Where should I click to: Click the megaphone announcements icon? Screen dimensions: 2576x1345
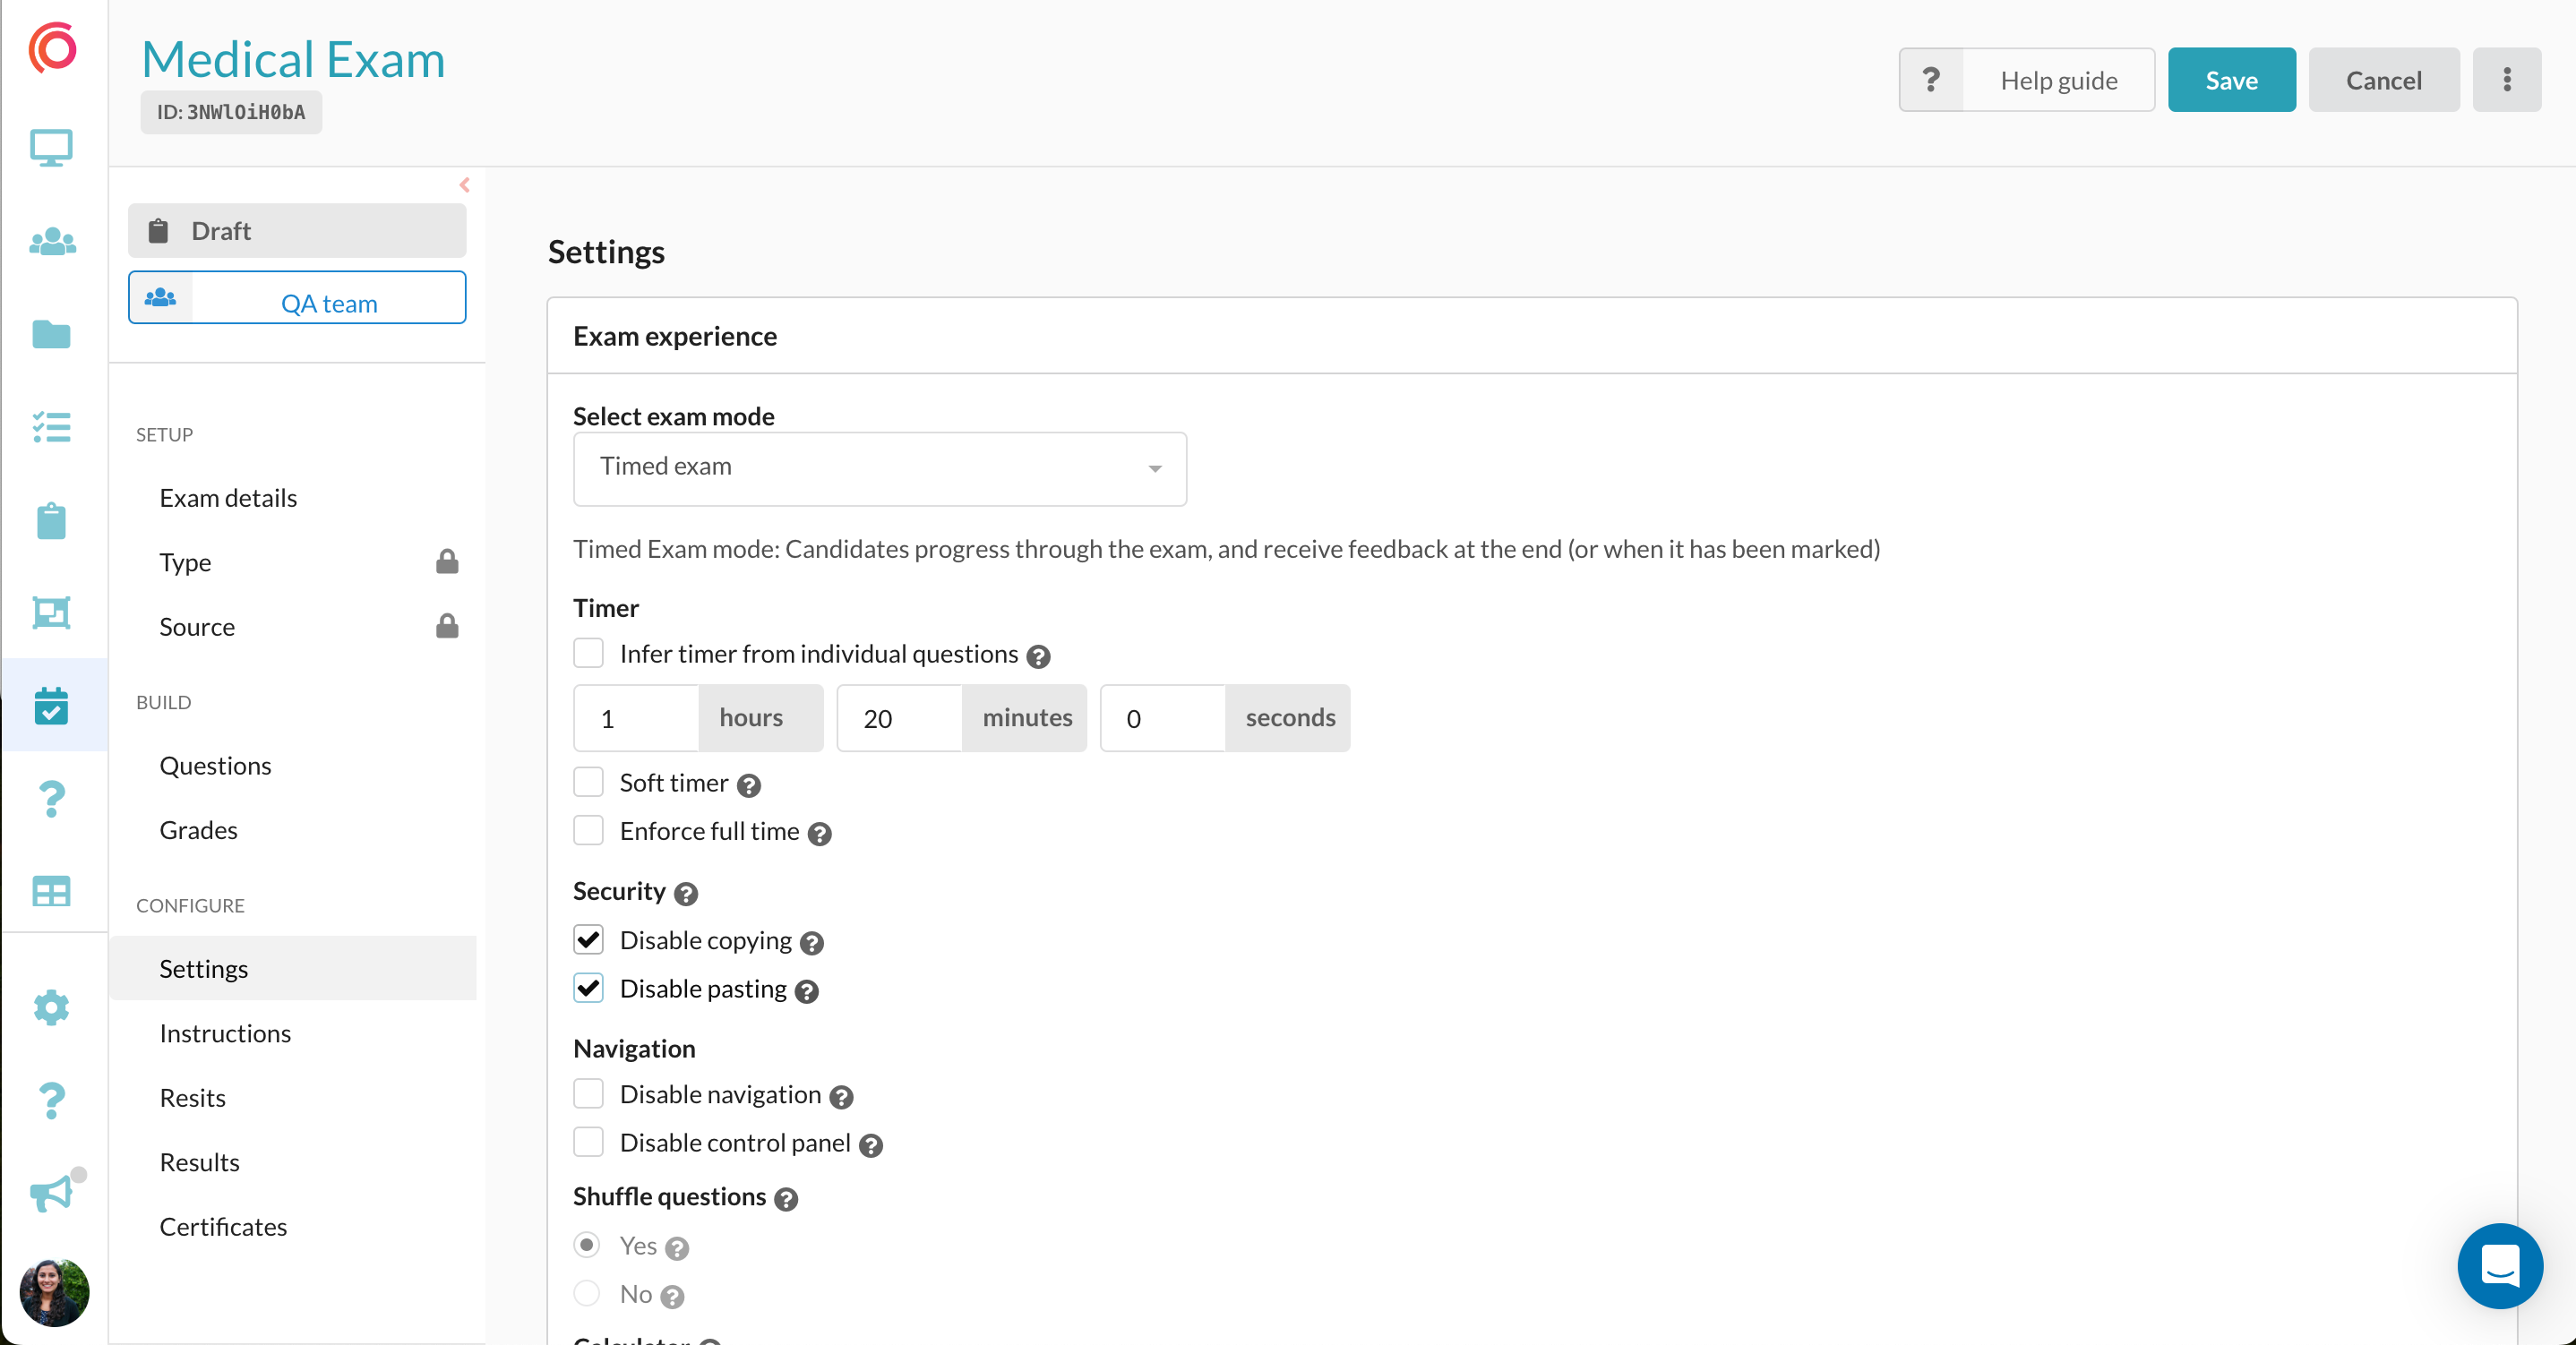(x=51, y=1192)
